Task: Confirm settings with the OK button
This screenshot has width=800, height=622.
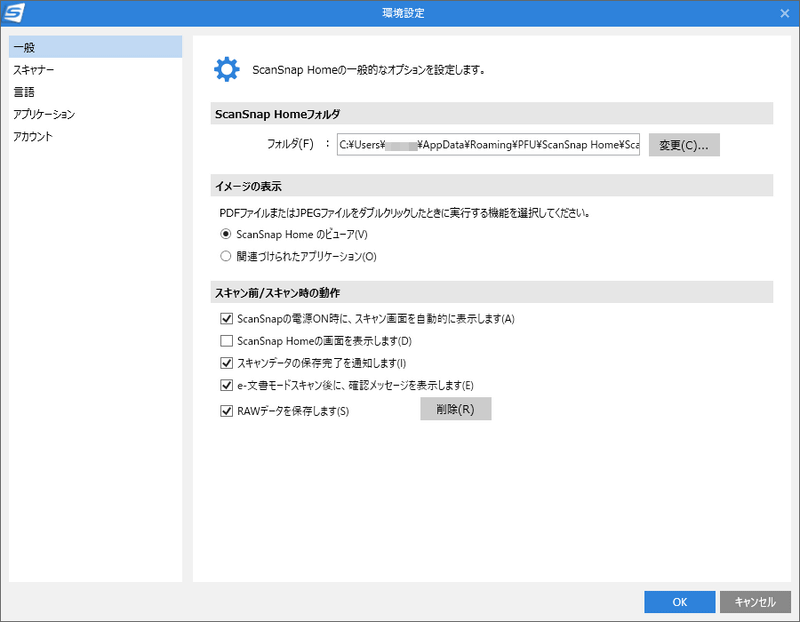Action: (x=679, y=602)
